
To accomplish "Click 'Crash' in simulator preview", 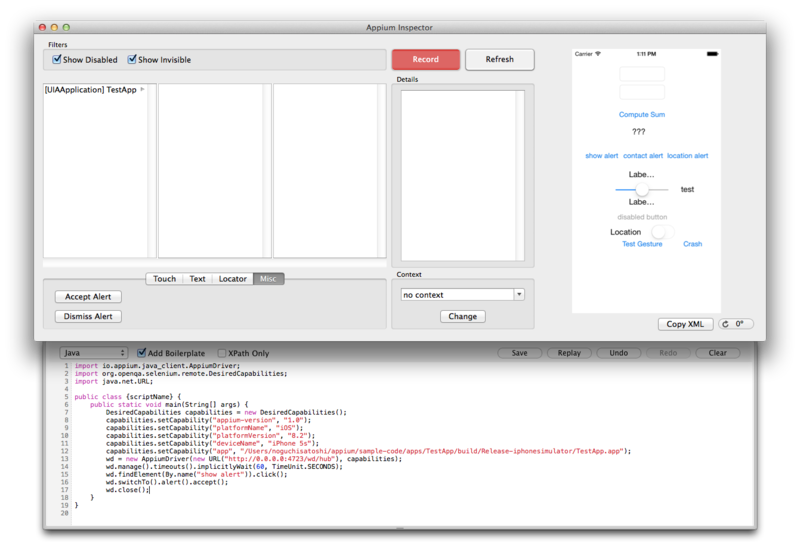I will (x=692, y=244).
